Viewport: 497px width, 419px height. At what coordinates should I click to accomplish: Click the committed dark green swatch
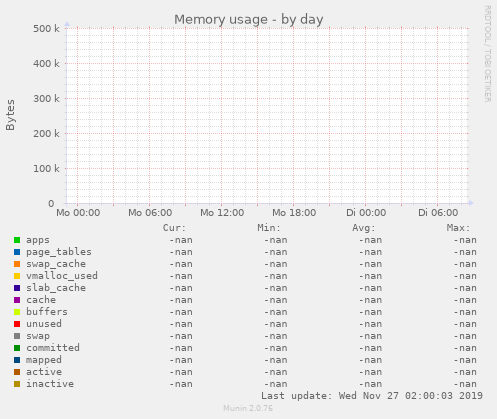coord(17,348)
